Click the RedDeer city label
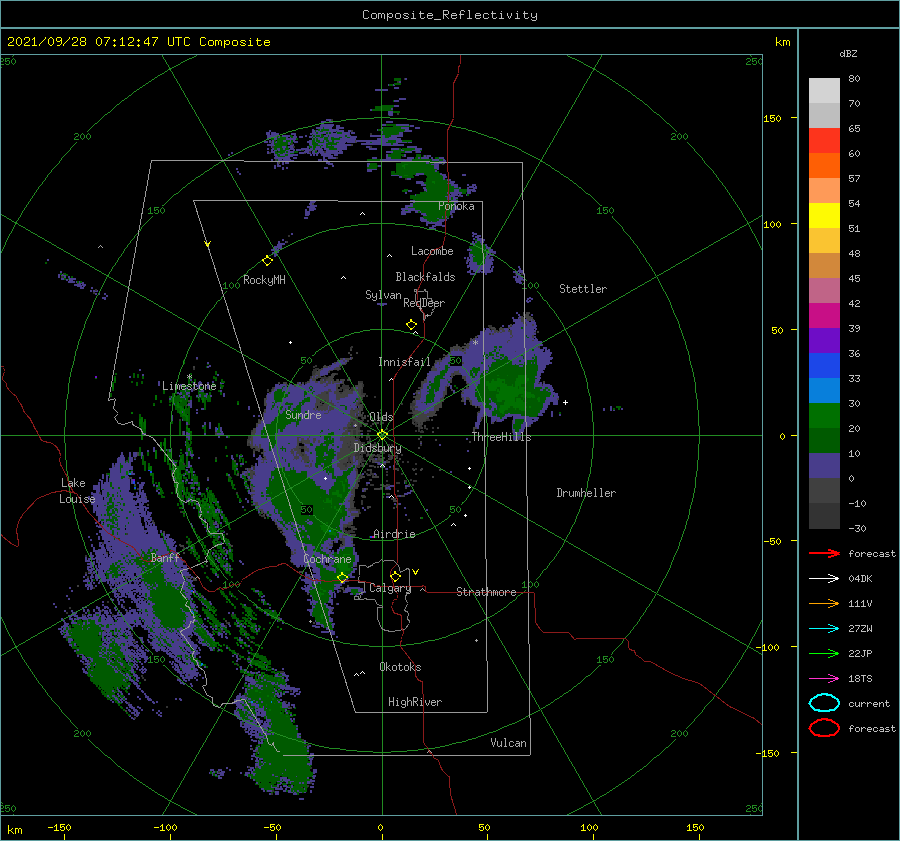The width and height of the screenshot is (900, 841). click(424, 303)
